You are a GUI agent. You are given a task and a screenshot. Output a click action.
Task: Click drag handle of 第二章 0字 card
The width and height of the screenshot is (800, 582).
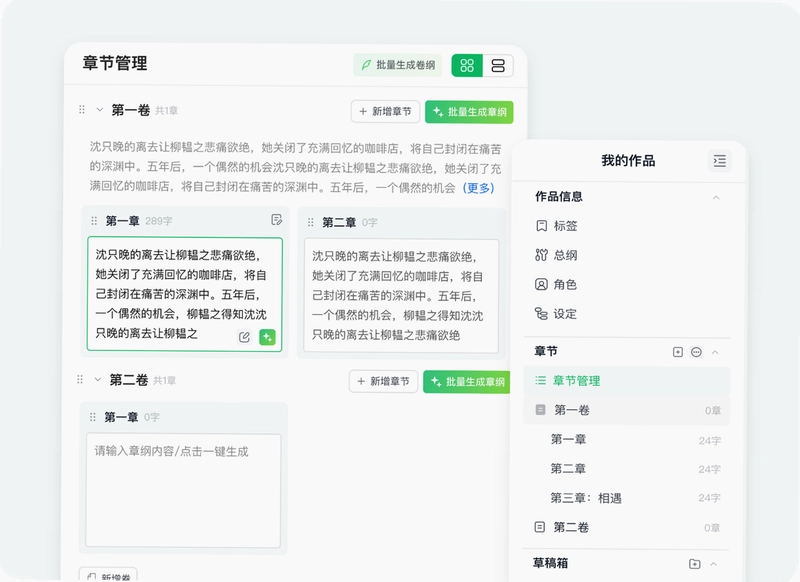[x=310, y=222]
